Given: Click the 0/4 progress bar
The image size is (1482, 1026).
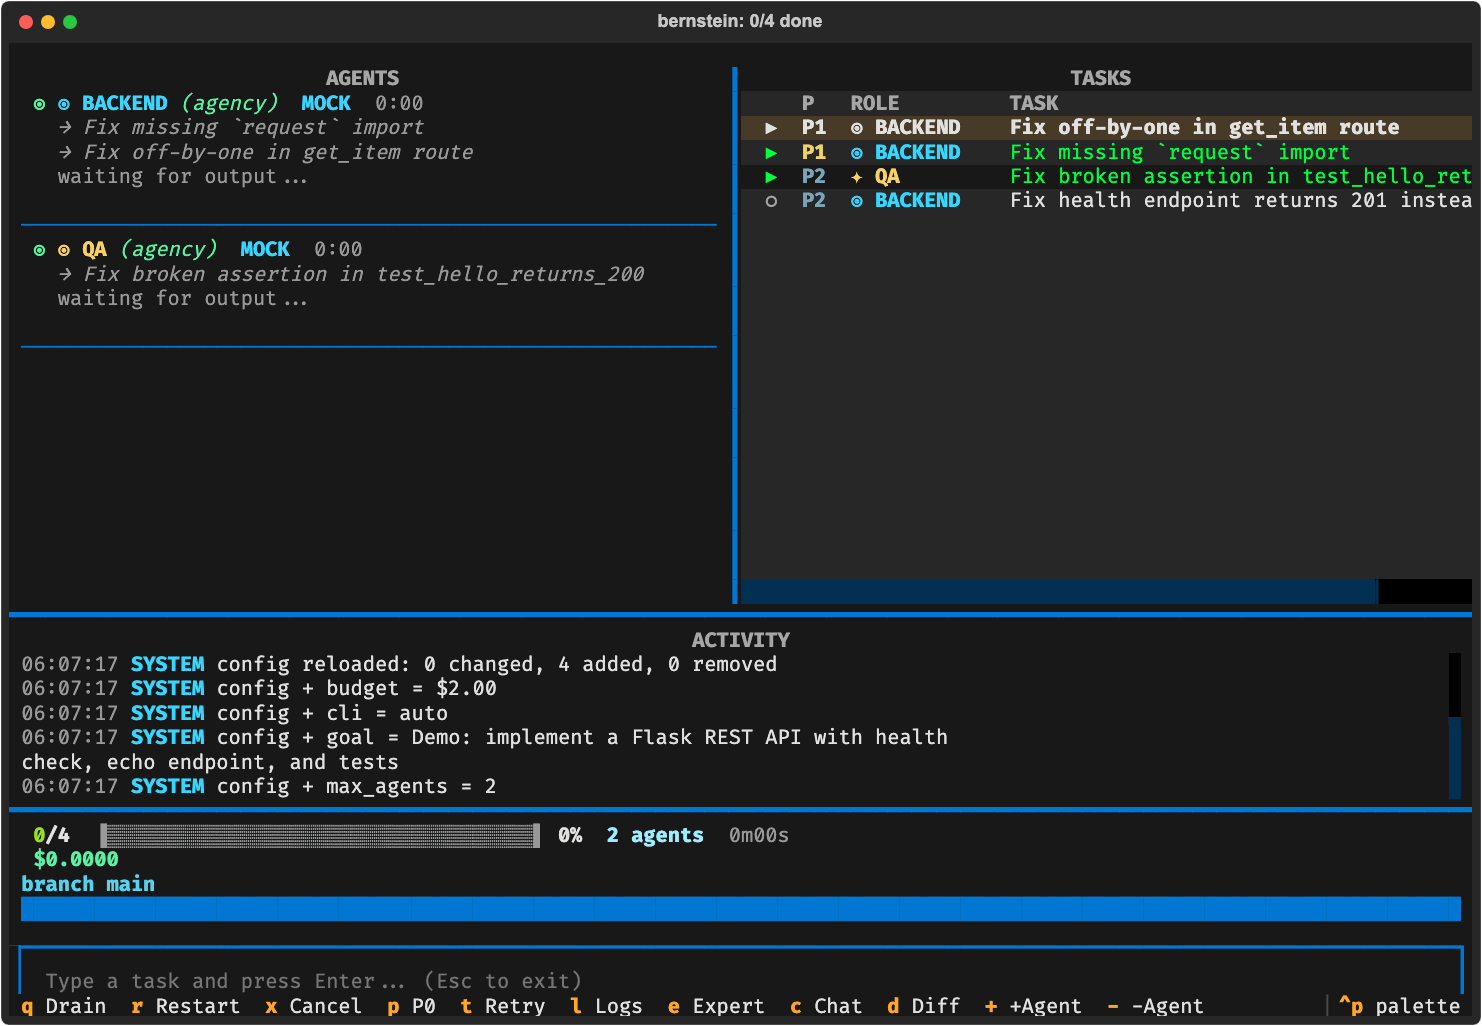Looking at the screenshot, I should pos(320,835).
